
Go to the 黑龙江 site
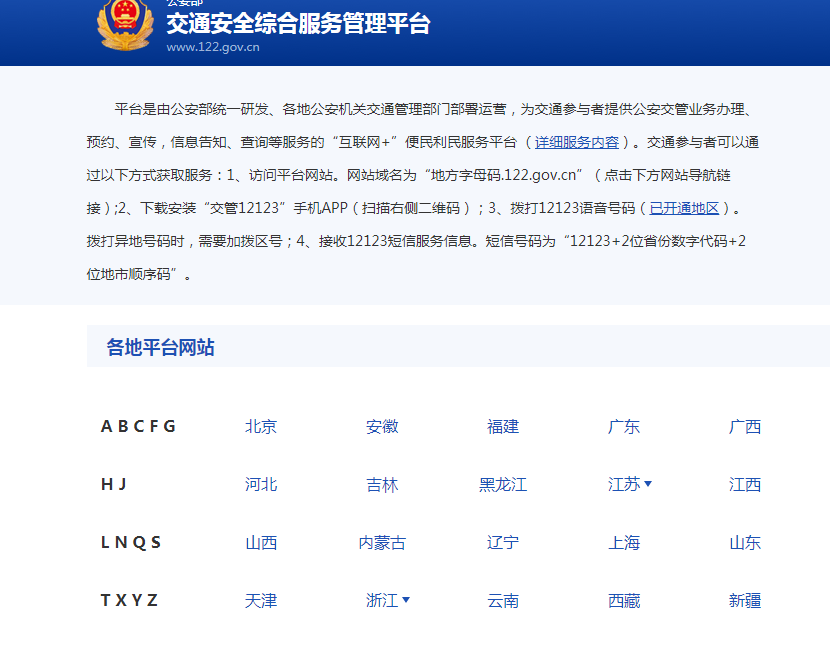(503, 484)
